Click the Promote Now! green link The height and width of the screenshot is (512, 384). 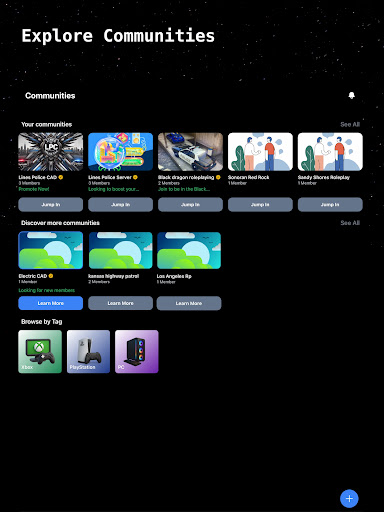click(34, 189)
